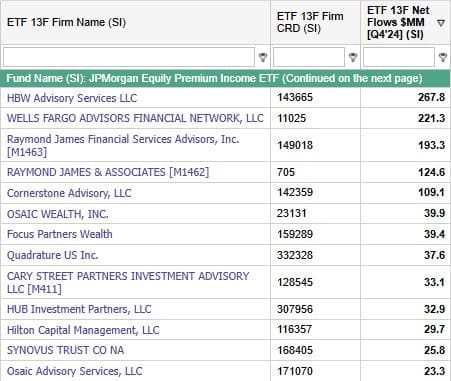Open HBW Advisory Services LLC link
This screenshot has height=381, width=451.
[x=72, y=98]
